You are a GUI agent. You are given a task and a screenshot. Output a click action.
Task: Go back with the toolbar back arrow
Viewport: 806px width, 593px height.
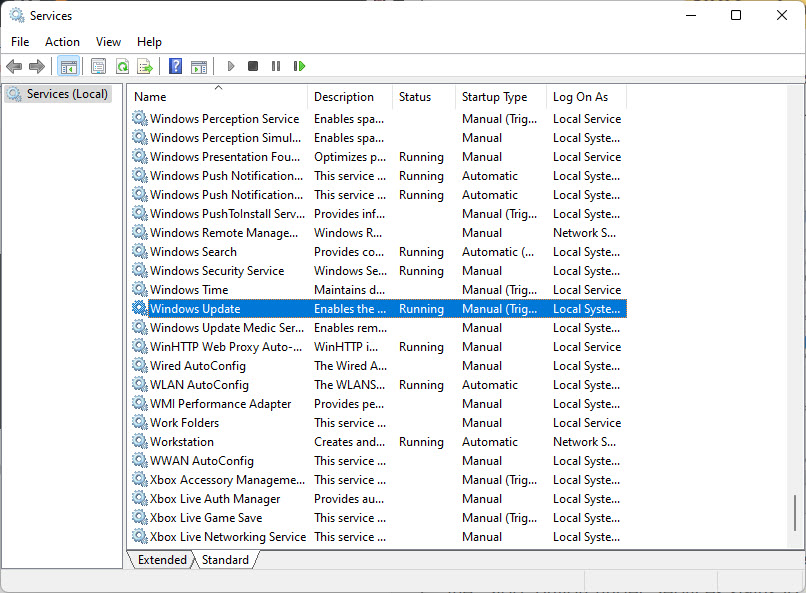point(14,66)
